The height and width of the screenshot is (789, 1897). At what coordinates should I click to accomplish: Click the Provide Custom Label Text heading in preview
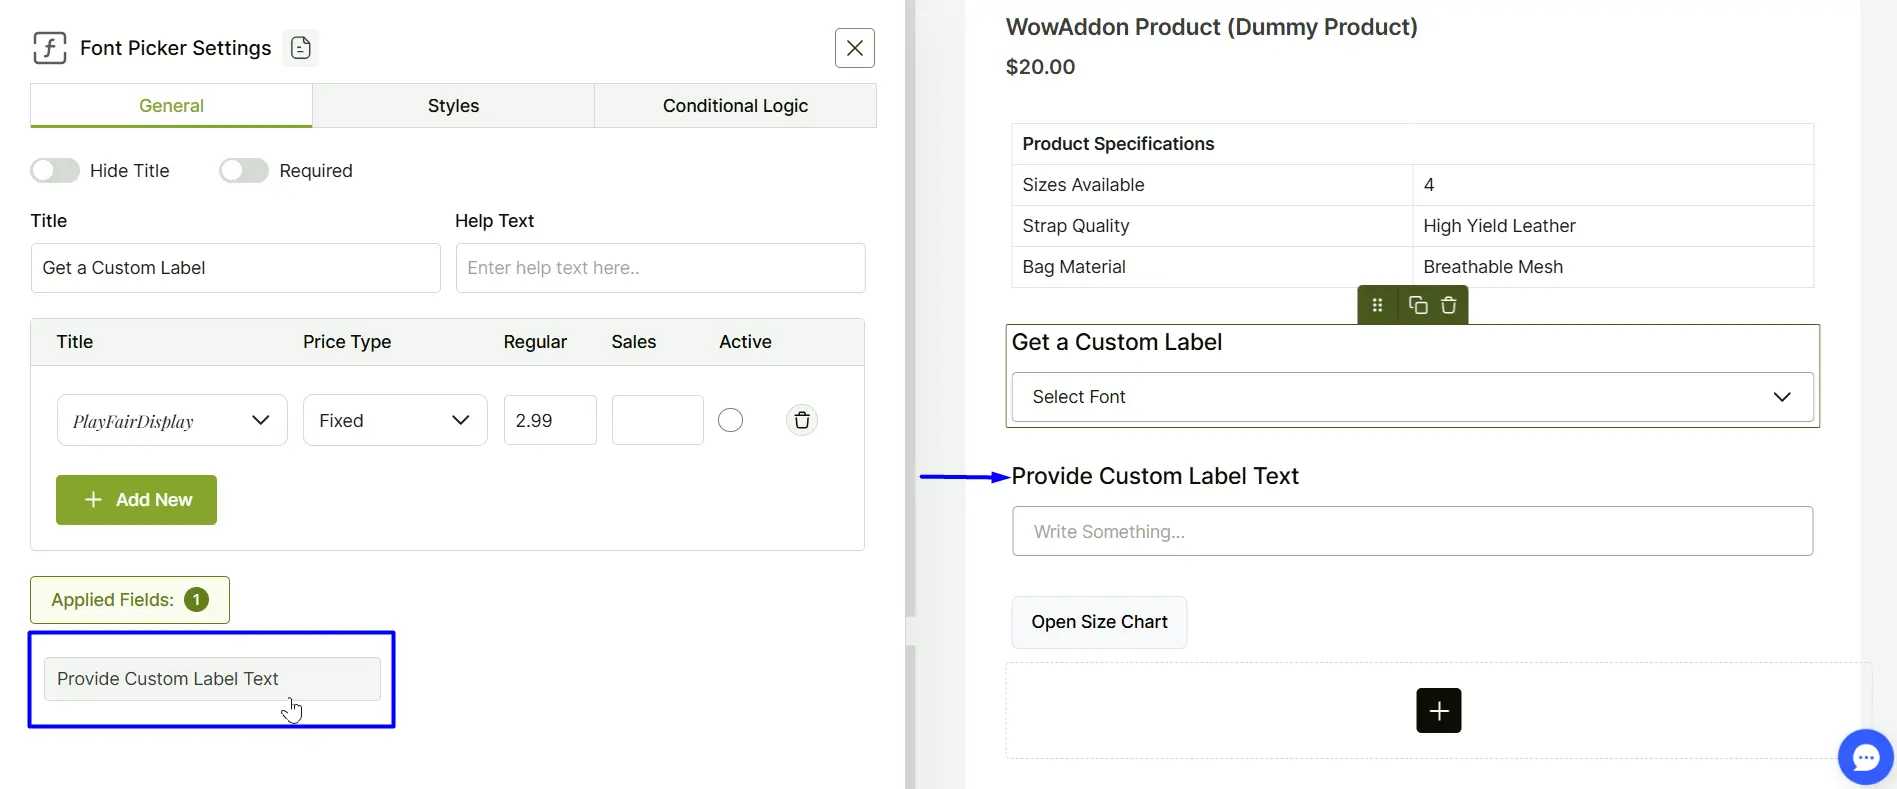pyautogui.click(x=1155, y=476)
